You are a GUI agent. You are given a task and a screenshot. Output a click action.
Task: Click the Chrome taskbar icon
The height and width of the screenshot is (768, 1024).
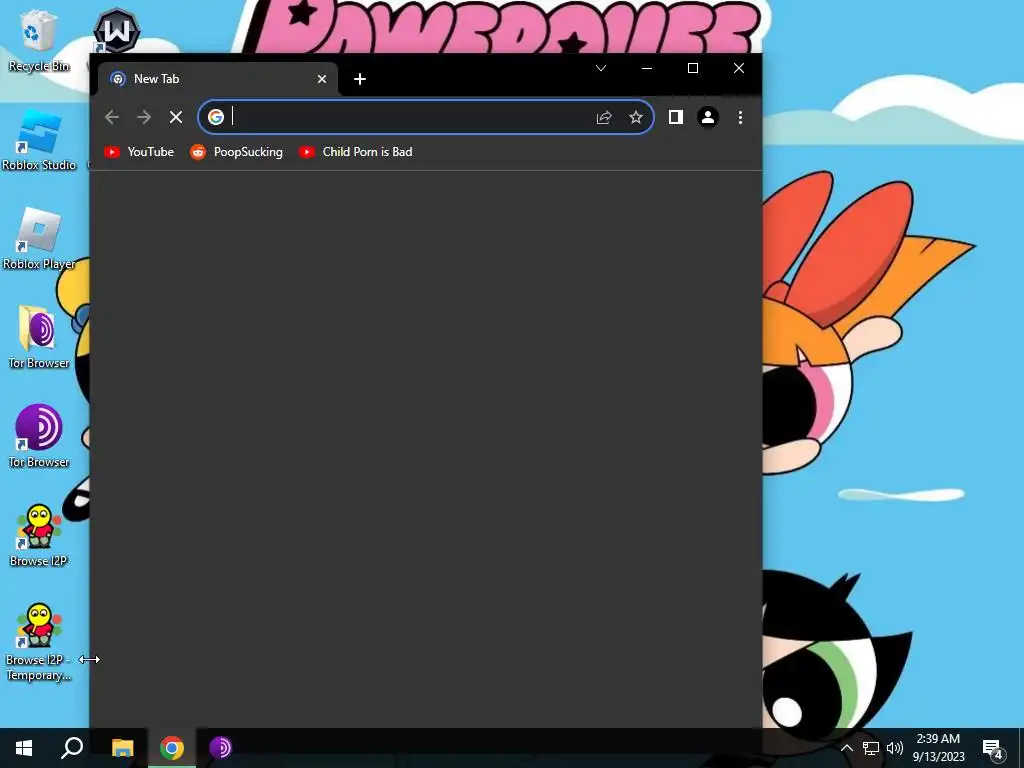(x=172, y=748)
